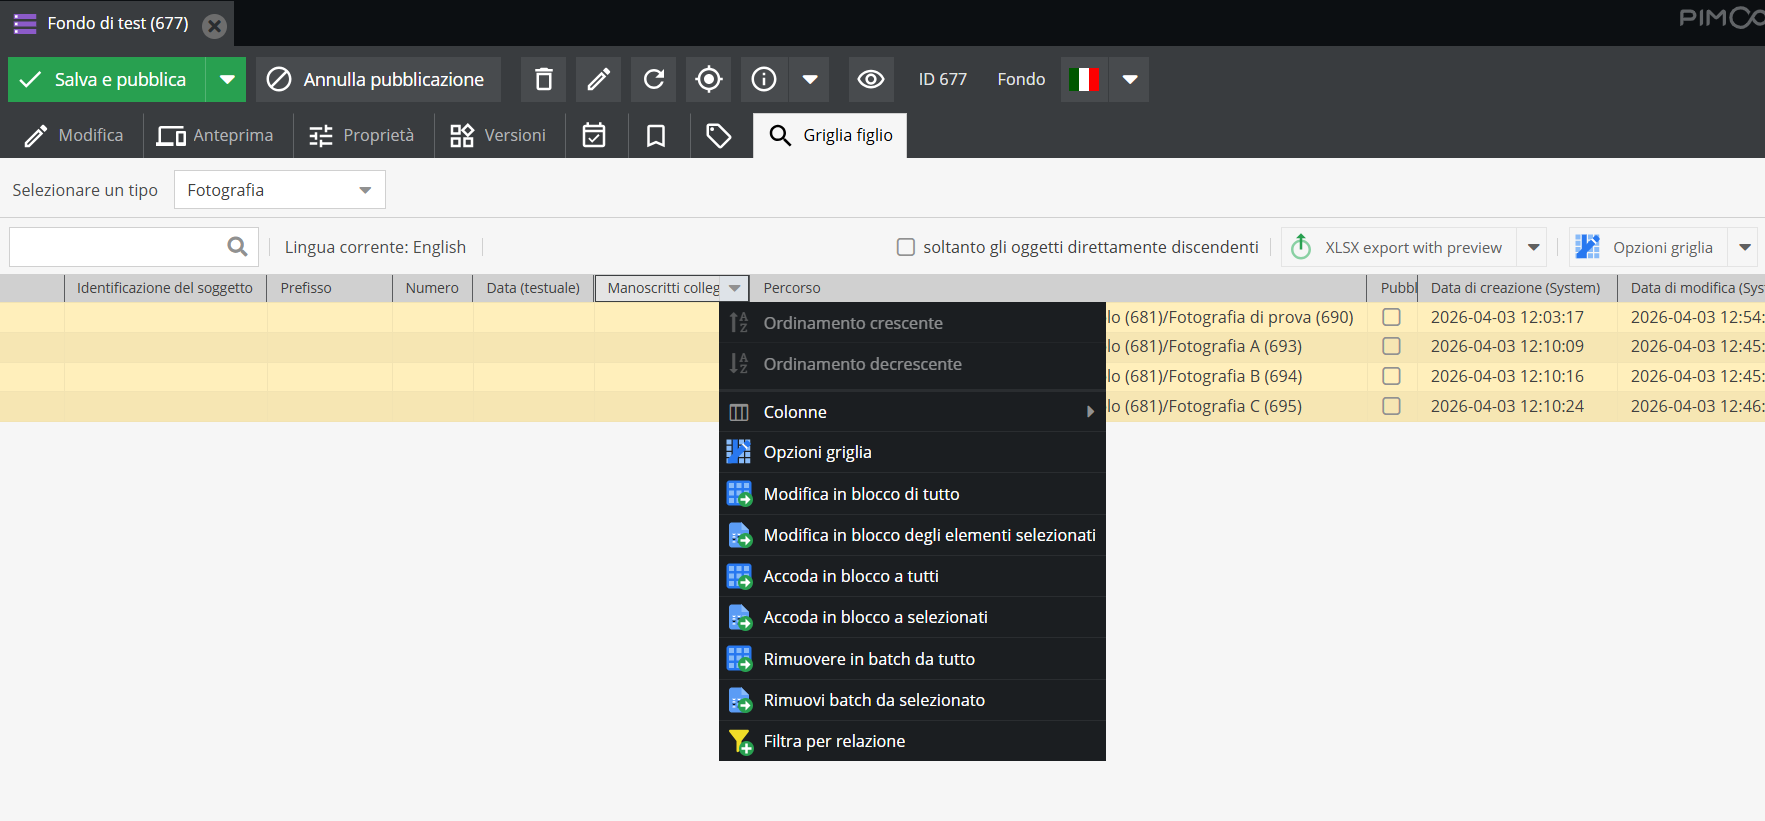Image resolution: width=1765 pixels, height=821 pixels.
Task: Click the eye preview icon
Action: (871, 79)
